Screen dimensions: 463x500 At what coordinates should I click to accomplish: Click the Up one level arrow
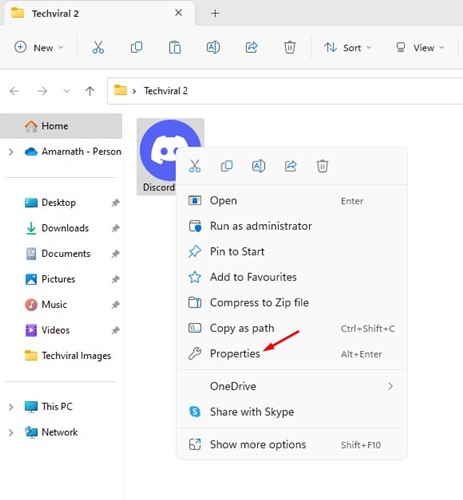click(90, 91)
